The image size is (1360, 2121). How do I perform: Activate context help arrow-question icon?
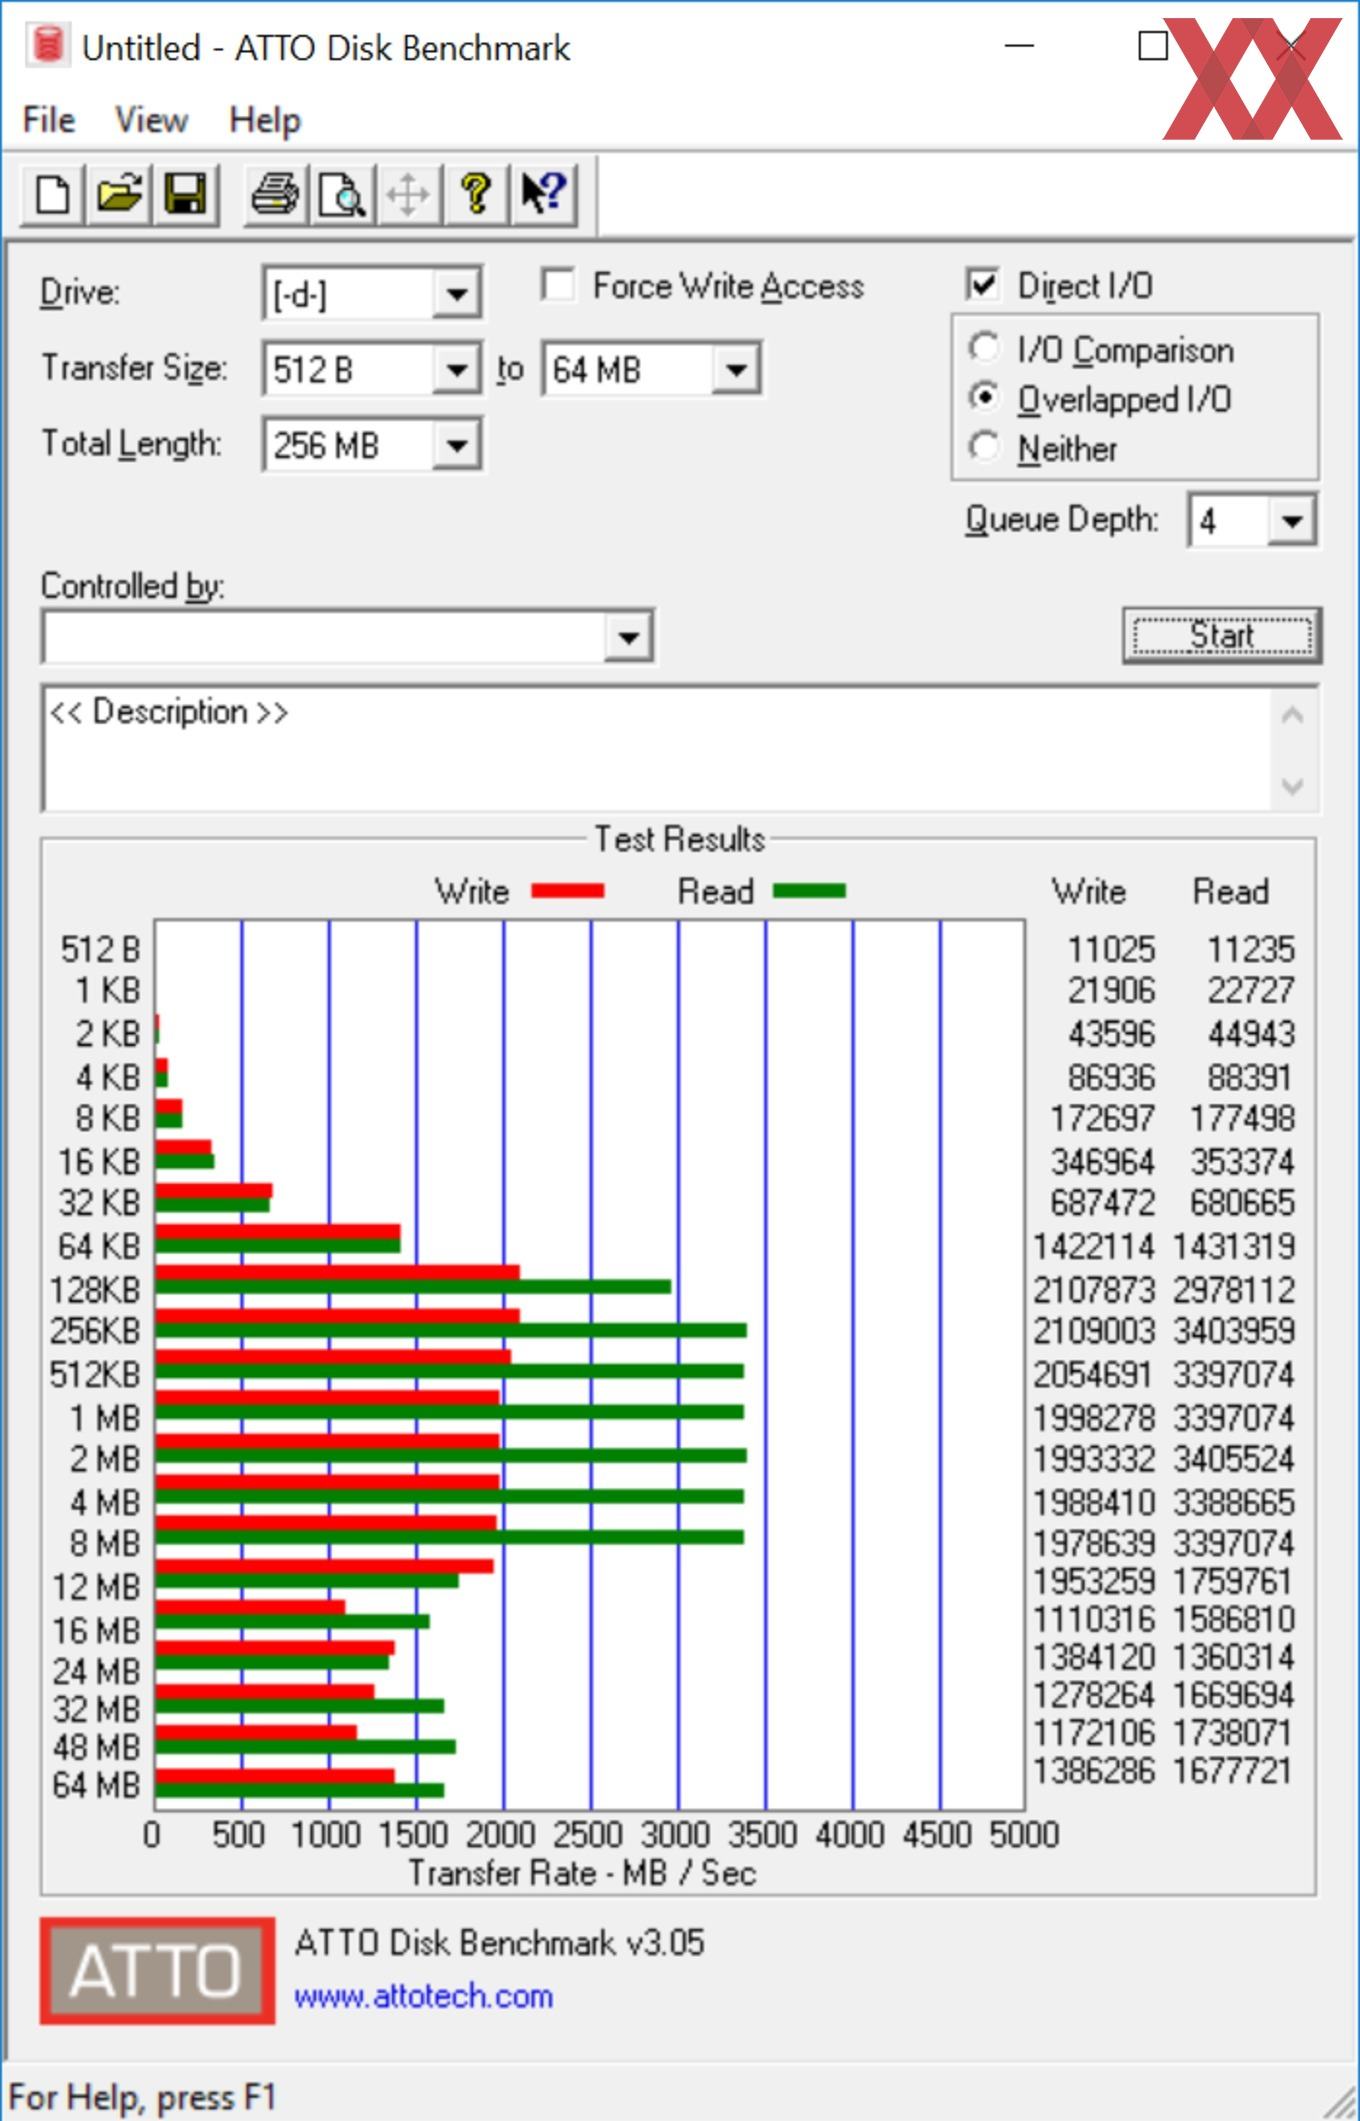(x=544, y=193)
